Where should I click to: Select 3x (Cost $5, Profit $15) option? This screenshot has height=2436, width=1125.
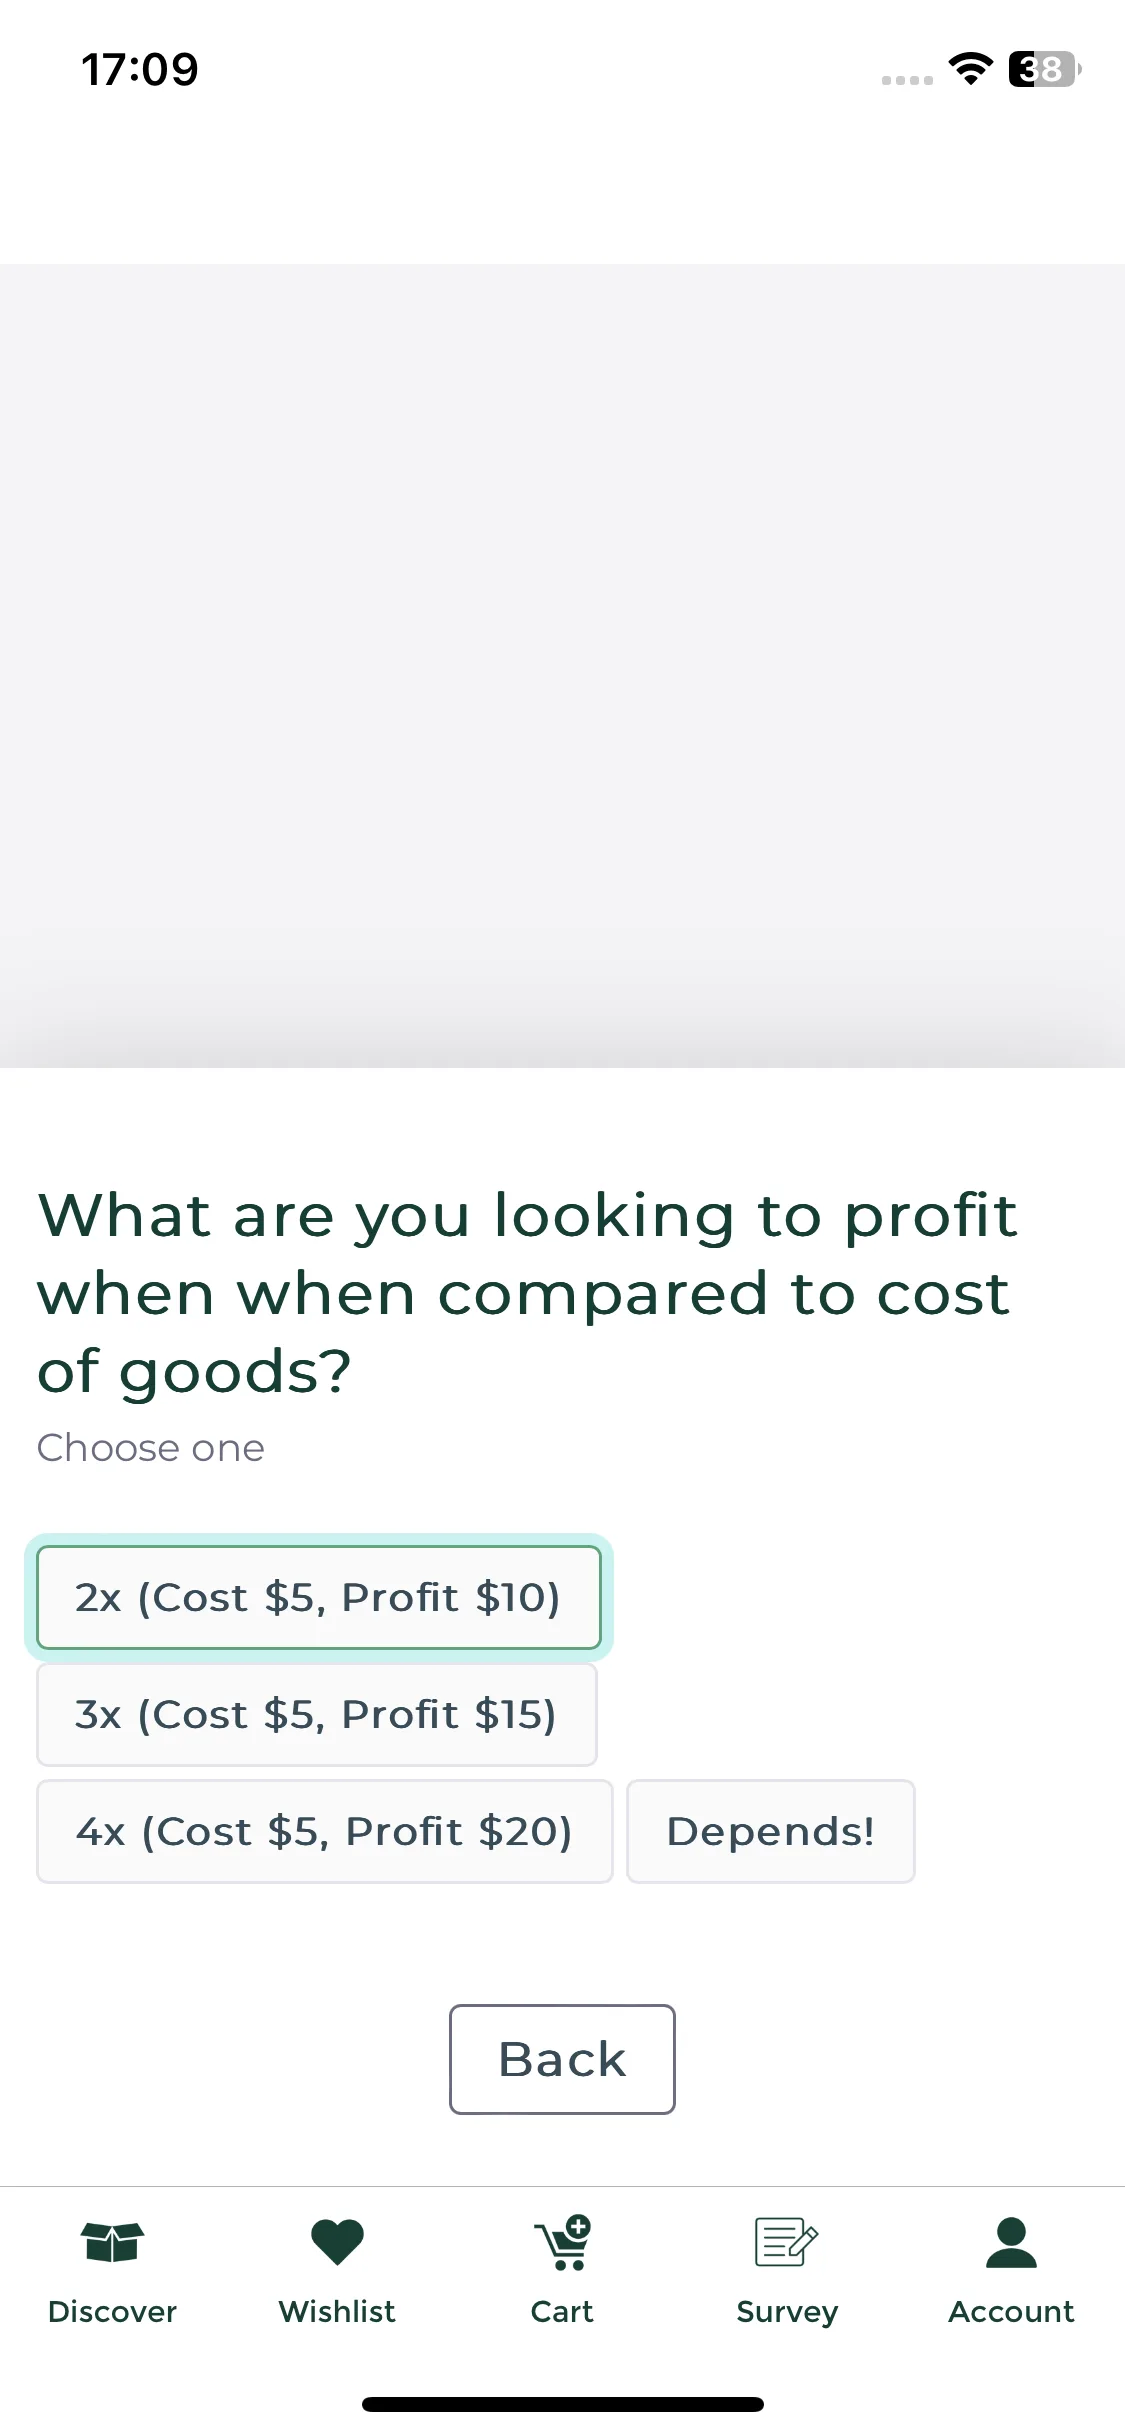click(x=316, y=1714)
